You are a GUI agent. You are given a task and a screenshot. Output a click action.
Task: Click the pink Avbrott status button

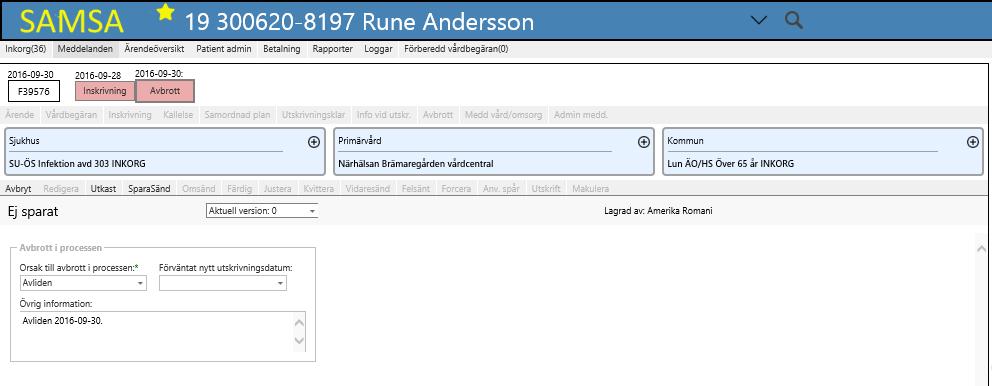tap(165, 91)
